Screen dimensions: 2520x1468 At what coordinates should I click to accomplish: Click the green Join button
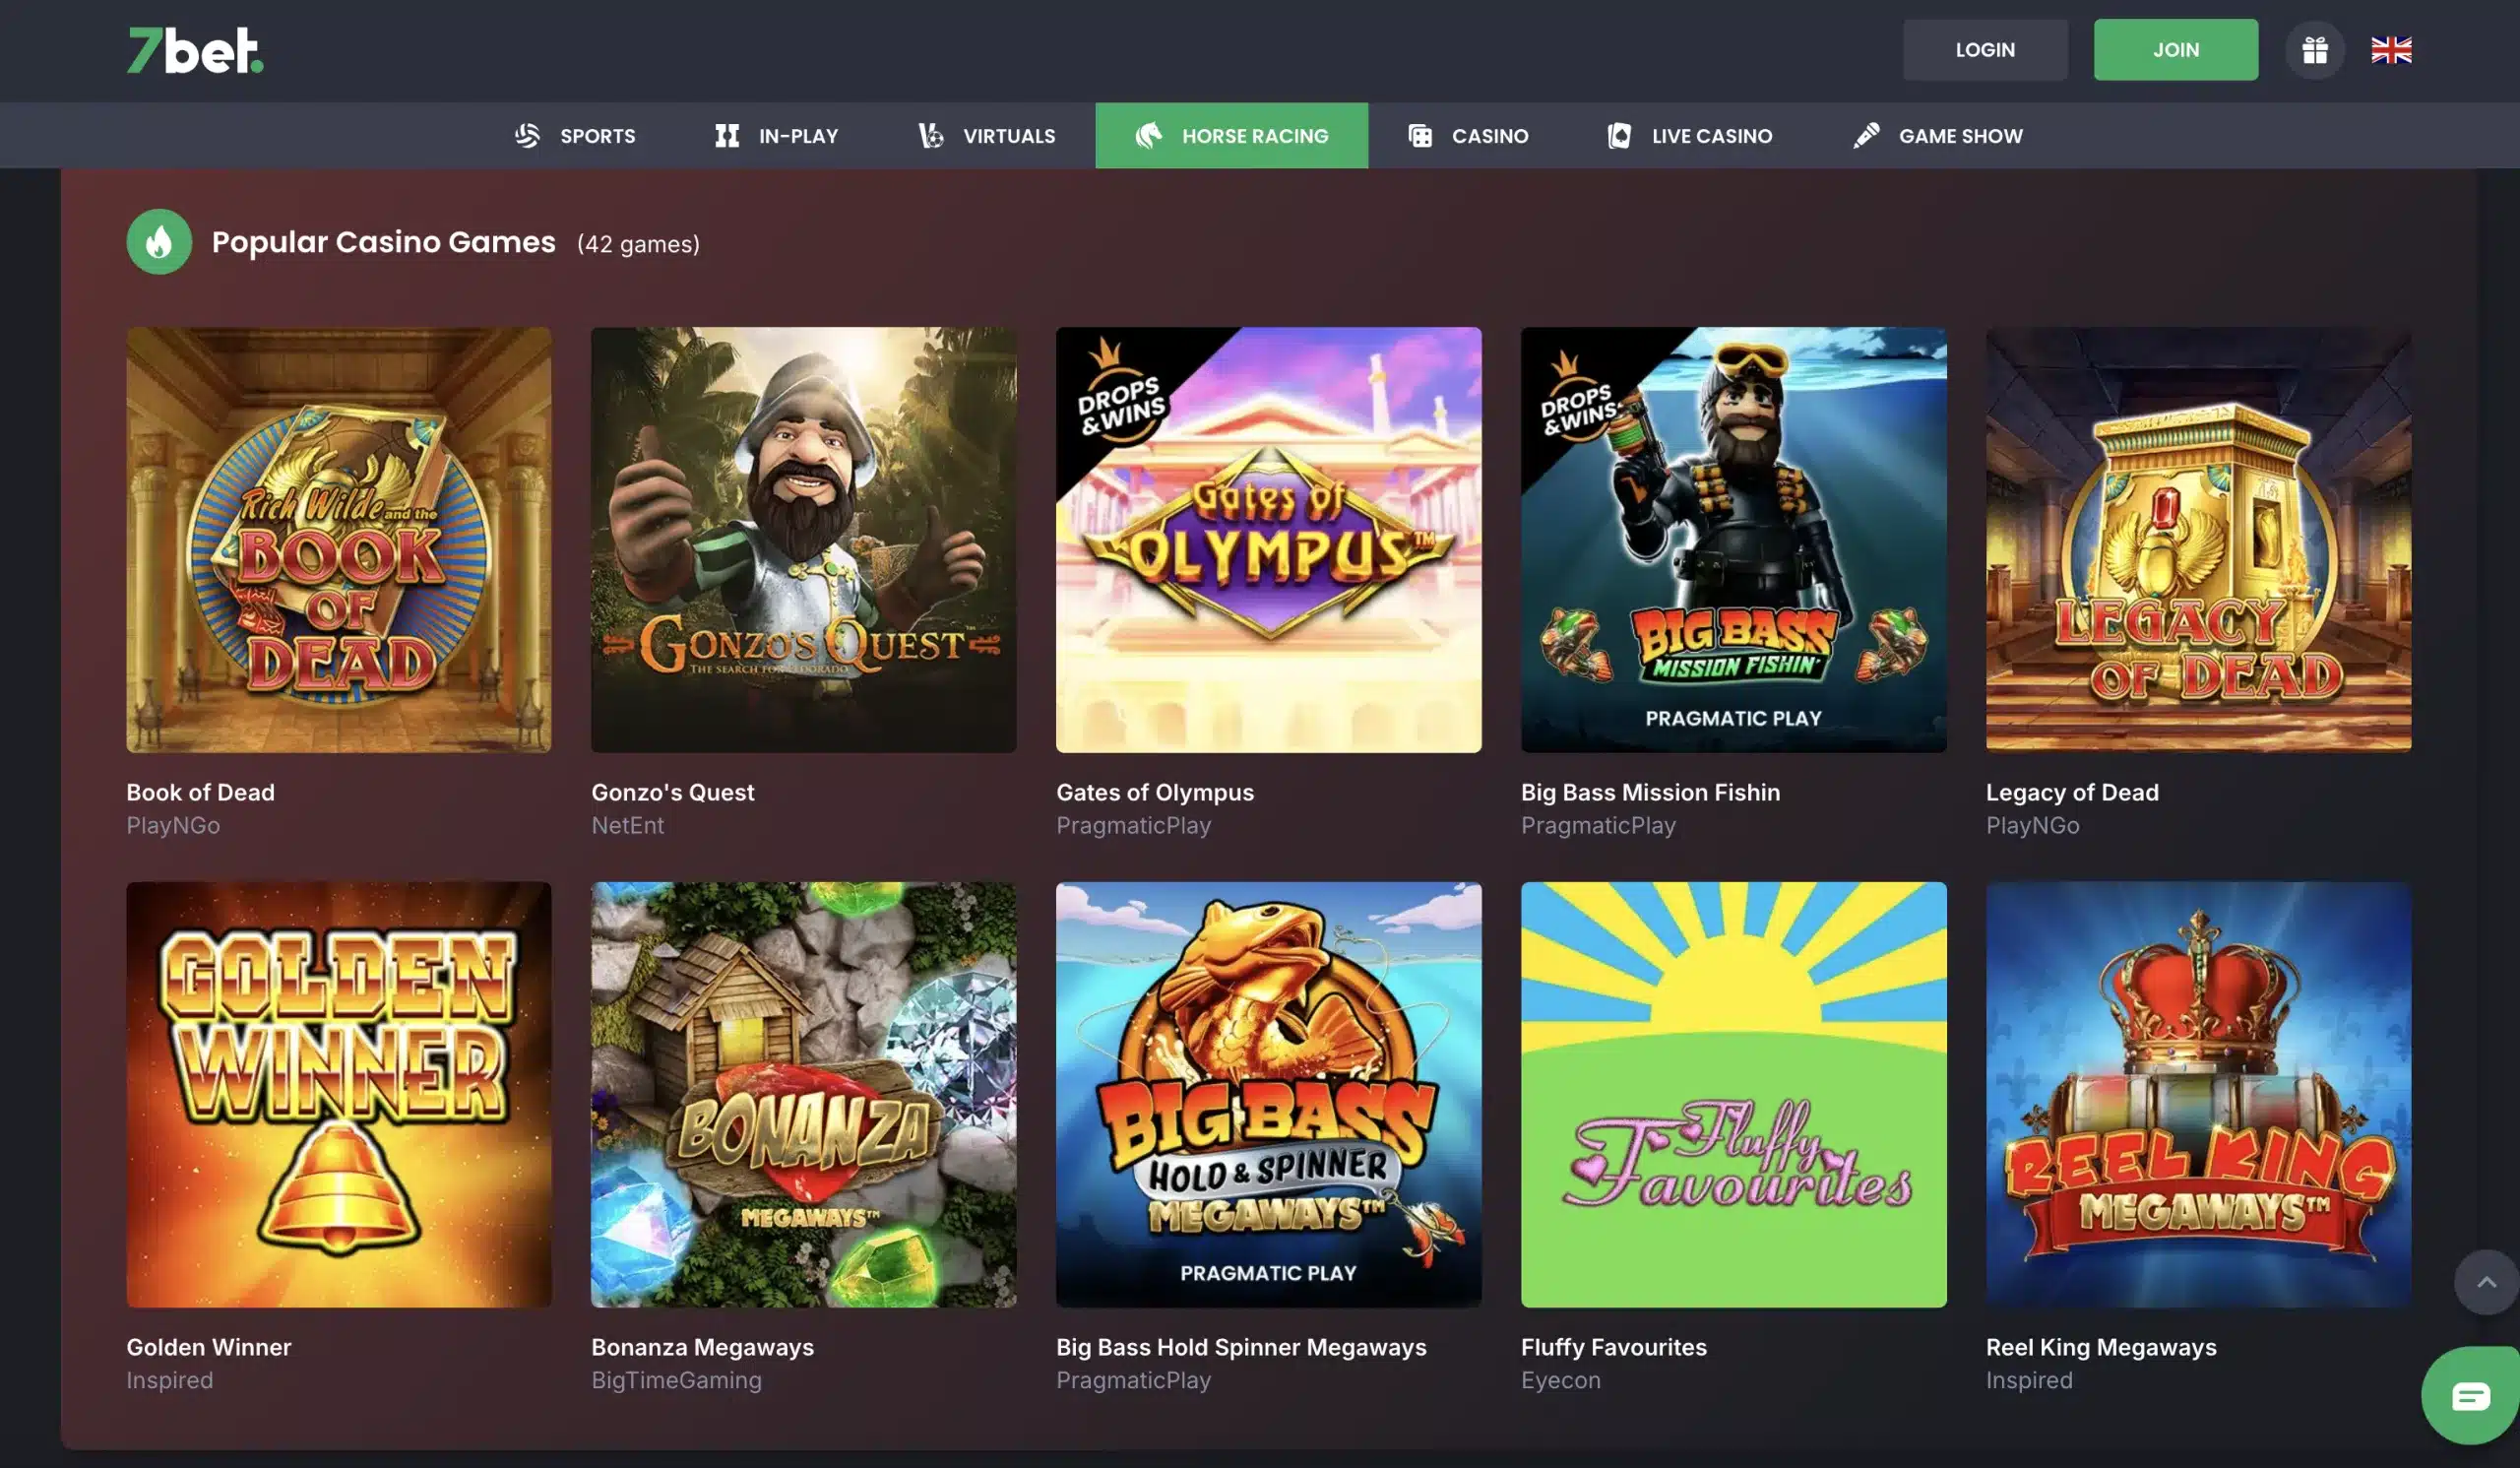2176,50
